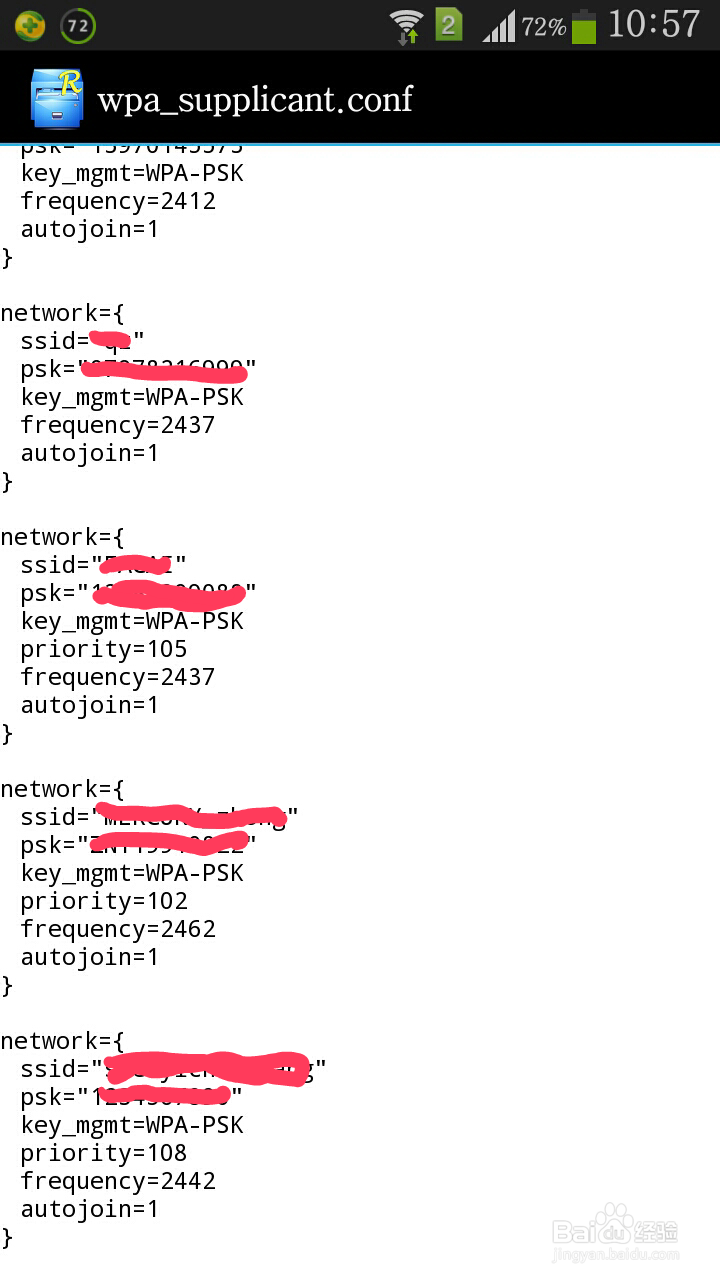Tap the psk line above priority=102
The image size is (720, 1280).
point(138,845)
